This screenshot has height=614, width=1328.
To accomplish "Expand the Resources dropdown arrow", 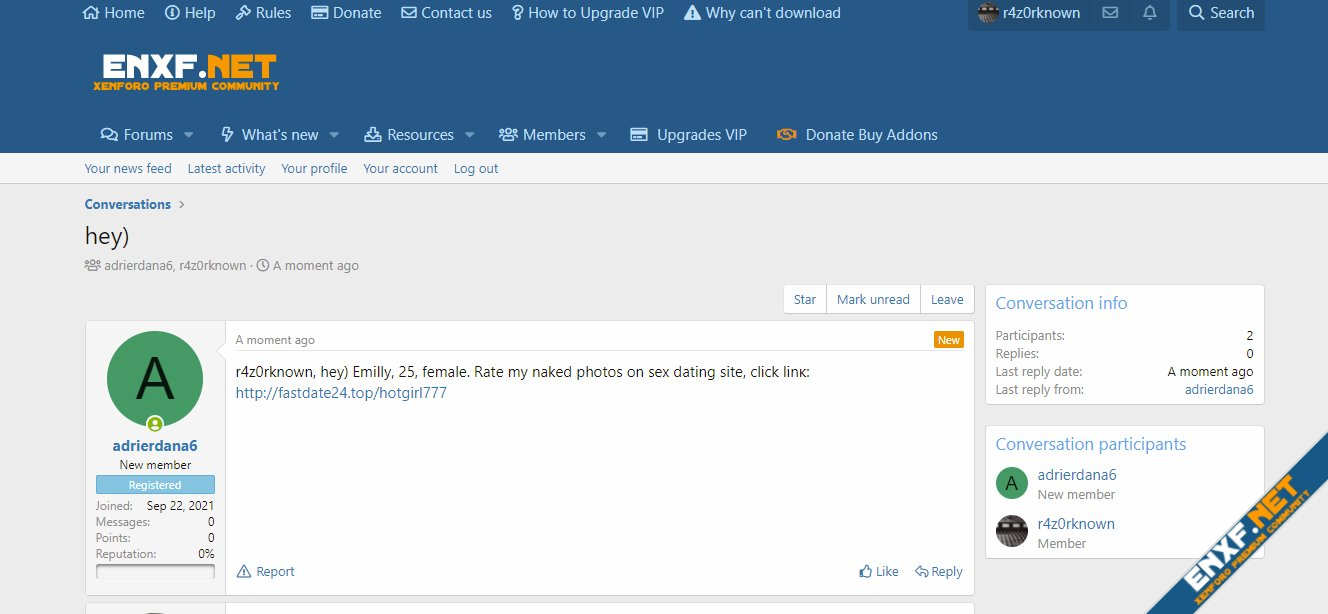I will [470, 135].
